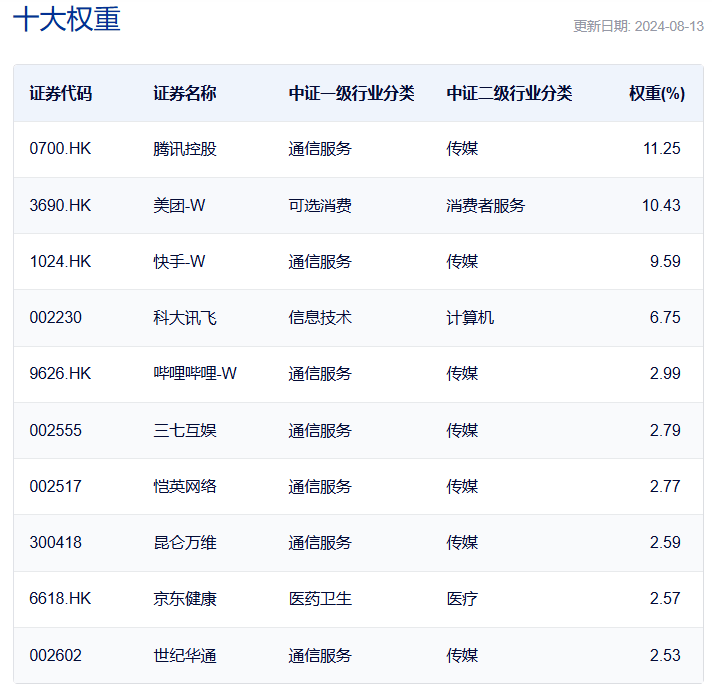Click weight value 9.59
The height and width of the screenshot is (695, 712).
click(665, 261)
